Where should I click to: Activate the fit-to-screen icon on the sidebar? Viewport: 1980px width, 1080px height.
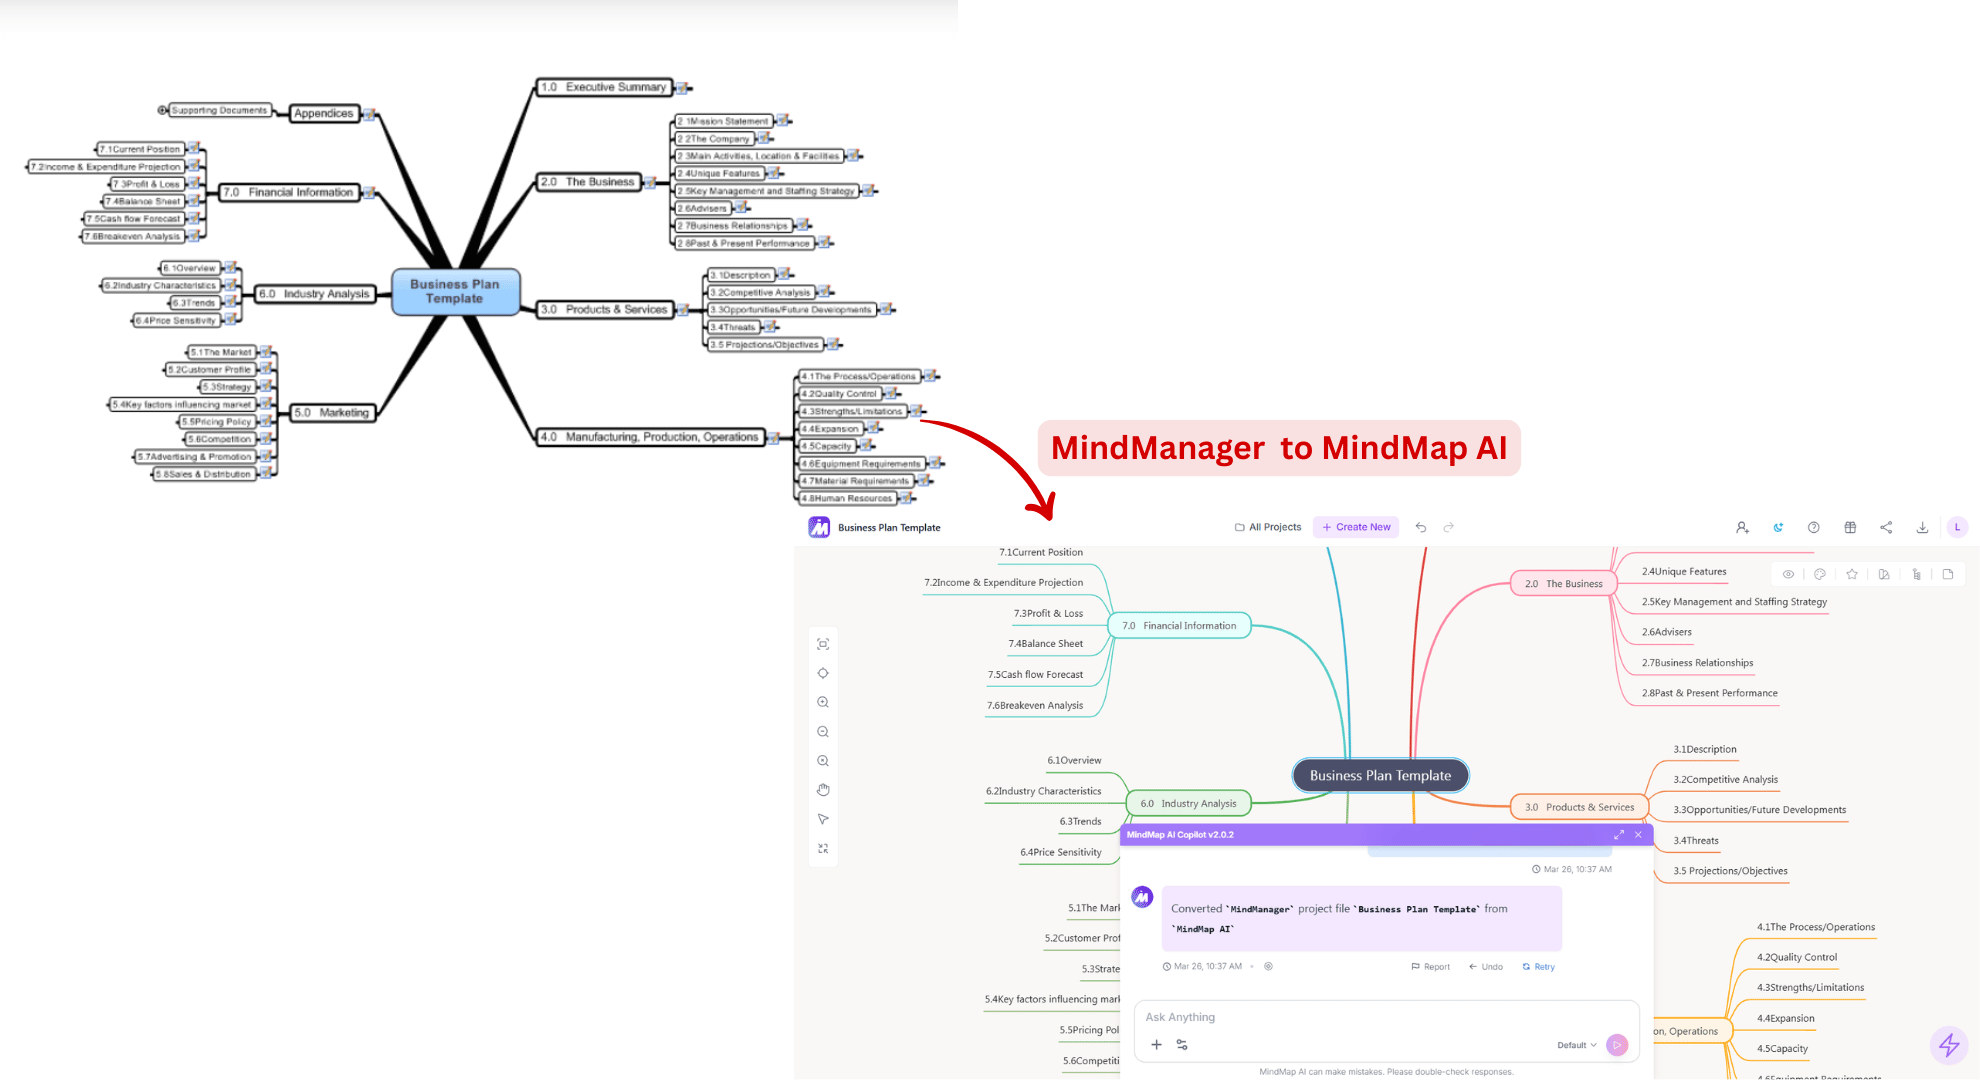[x=823, y=644]
